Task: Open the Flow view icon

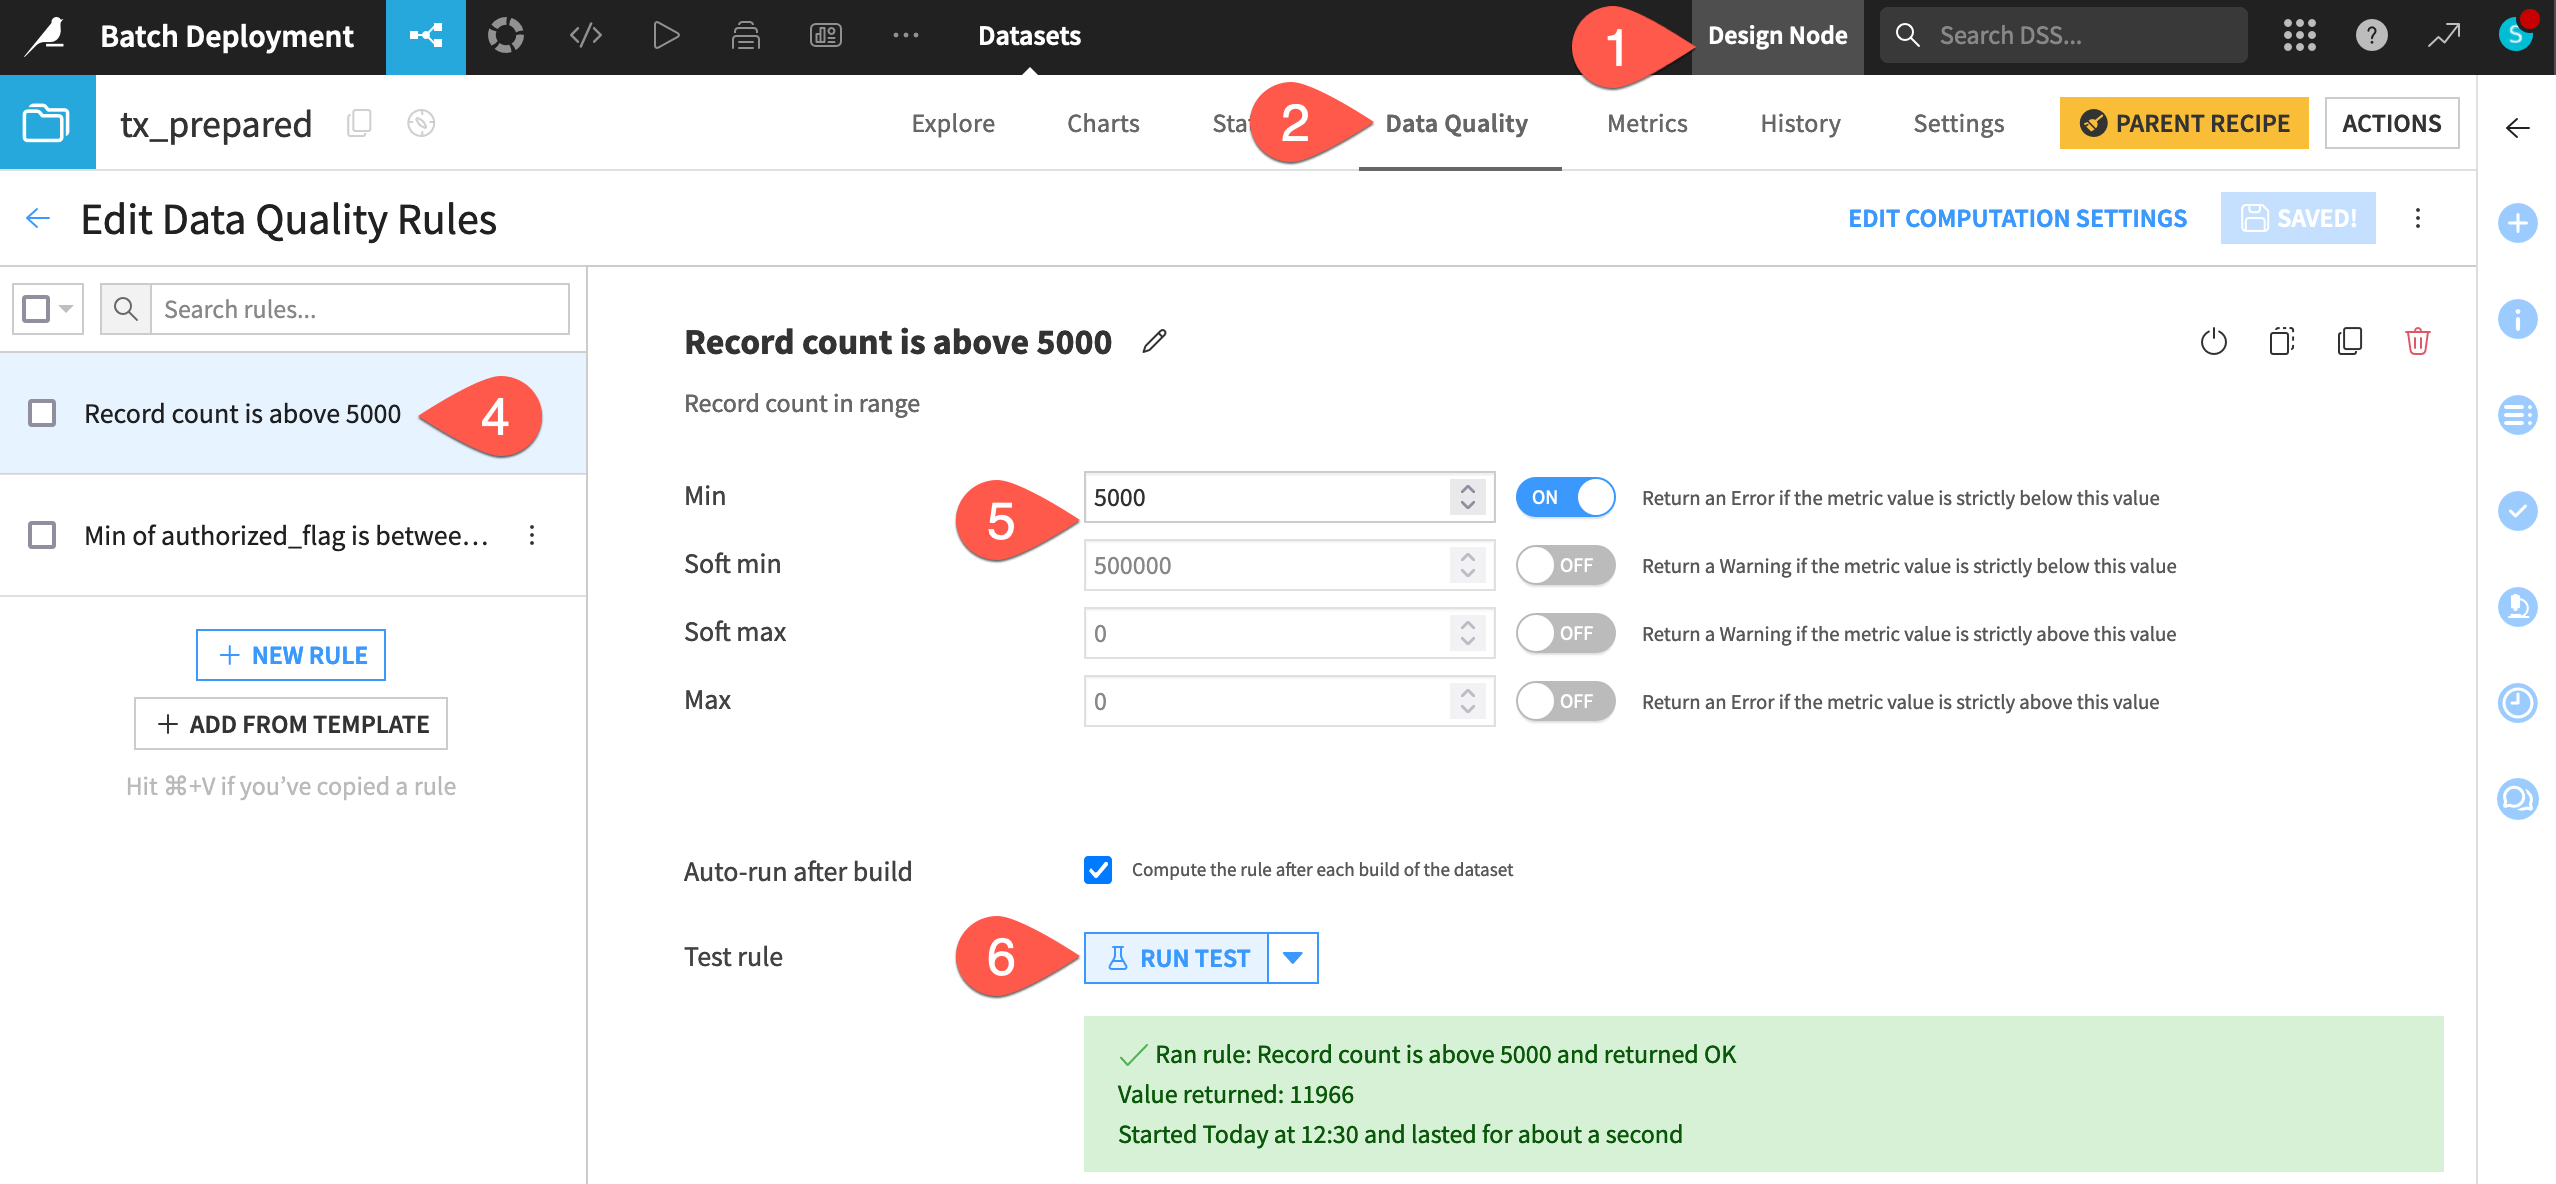Action: click(425, 36)
